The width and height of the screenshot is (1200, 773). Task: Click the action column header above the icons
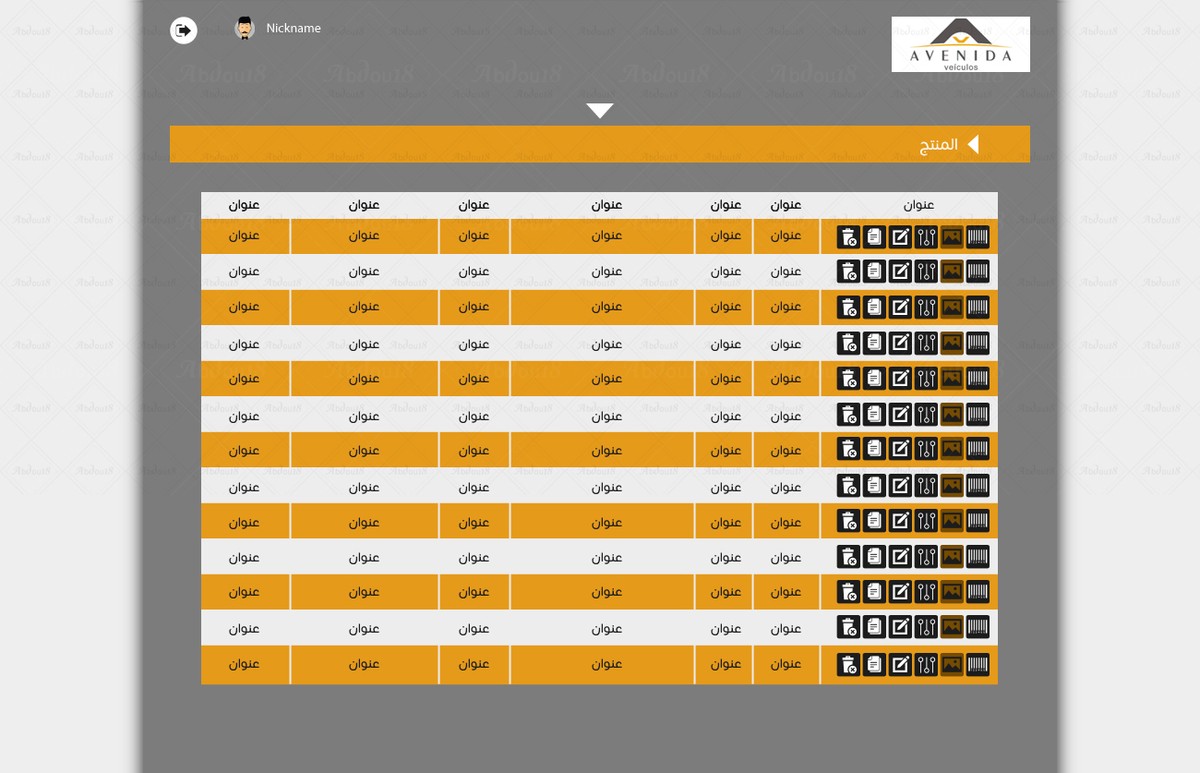pyautogui.click(x=918, y=205)
